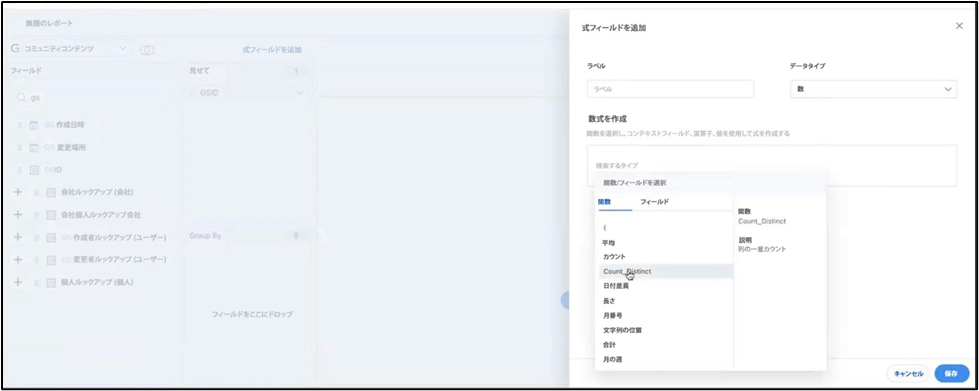
Task: Open the データタイプ dropdown showing 数
Action: click(873, 89)
